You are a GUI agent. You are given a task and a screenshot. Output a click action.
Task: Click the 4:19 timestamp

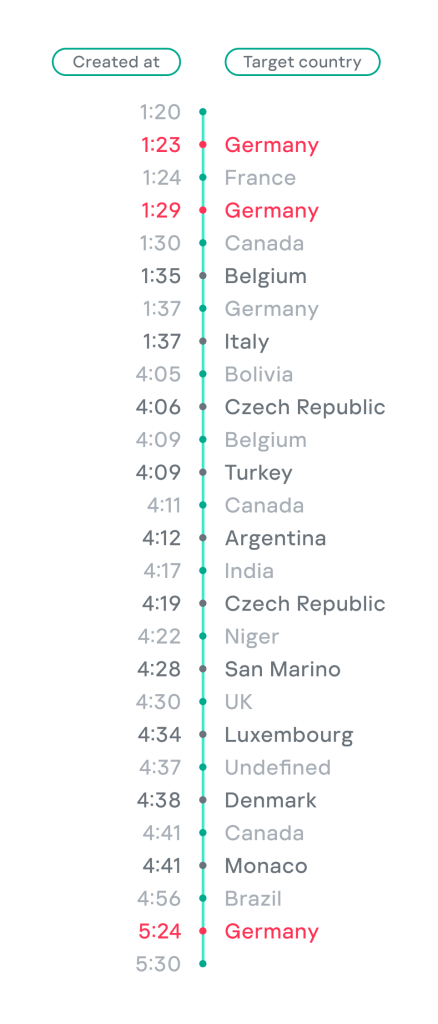click(x=161, y=603)
